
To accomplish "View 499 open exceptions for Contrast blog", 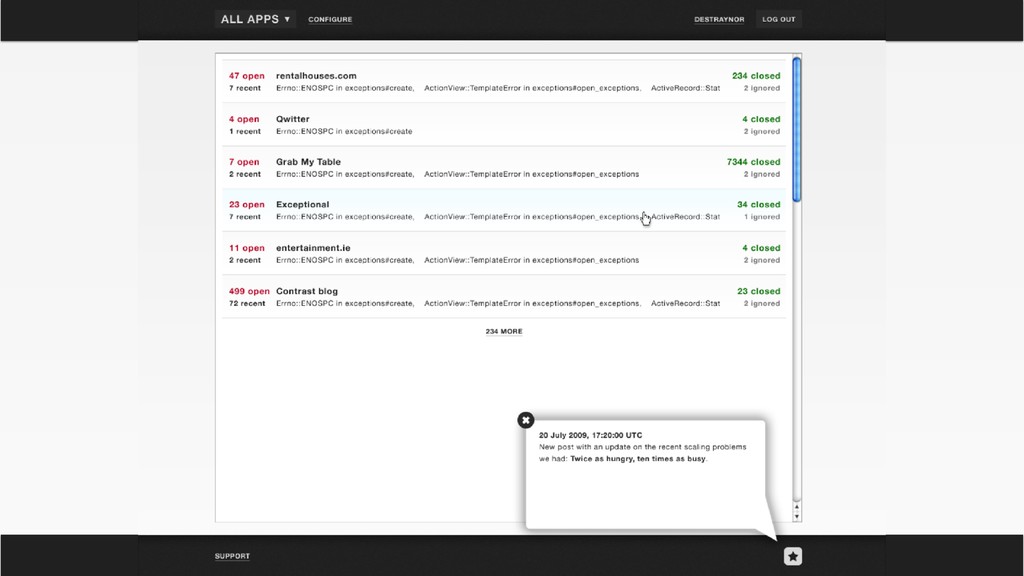I will click(x=249, y=291).
